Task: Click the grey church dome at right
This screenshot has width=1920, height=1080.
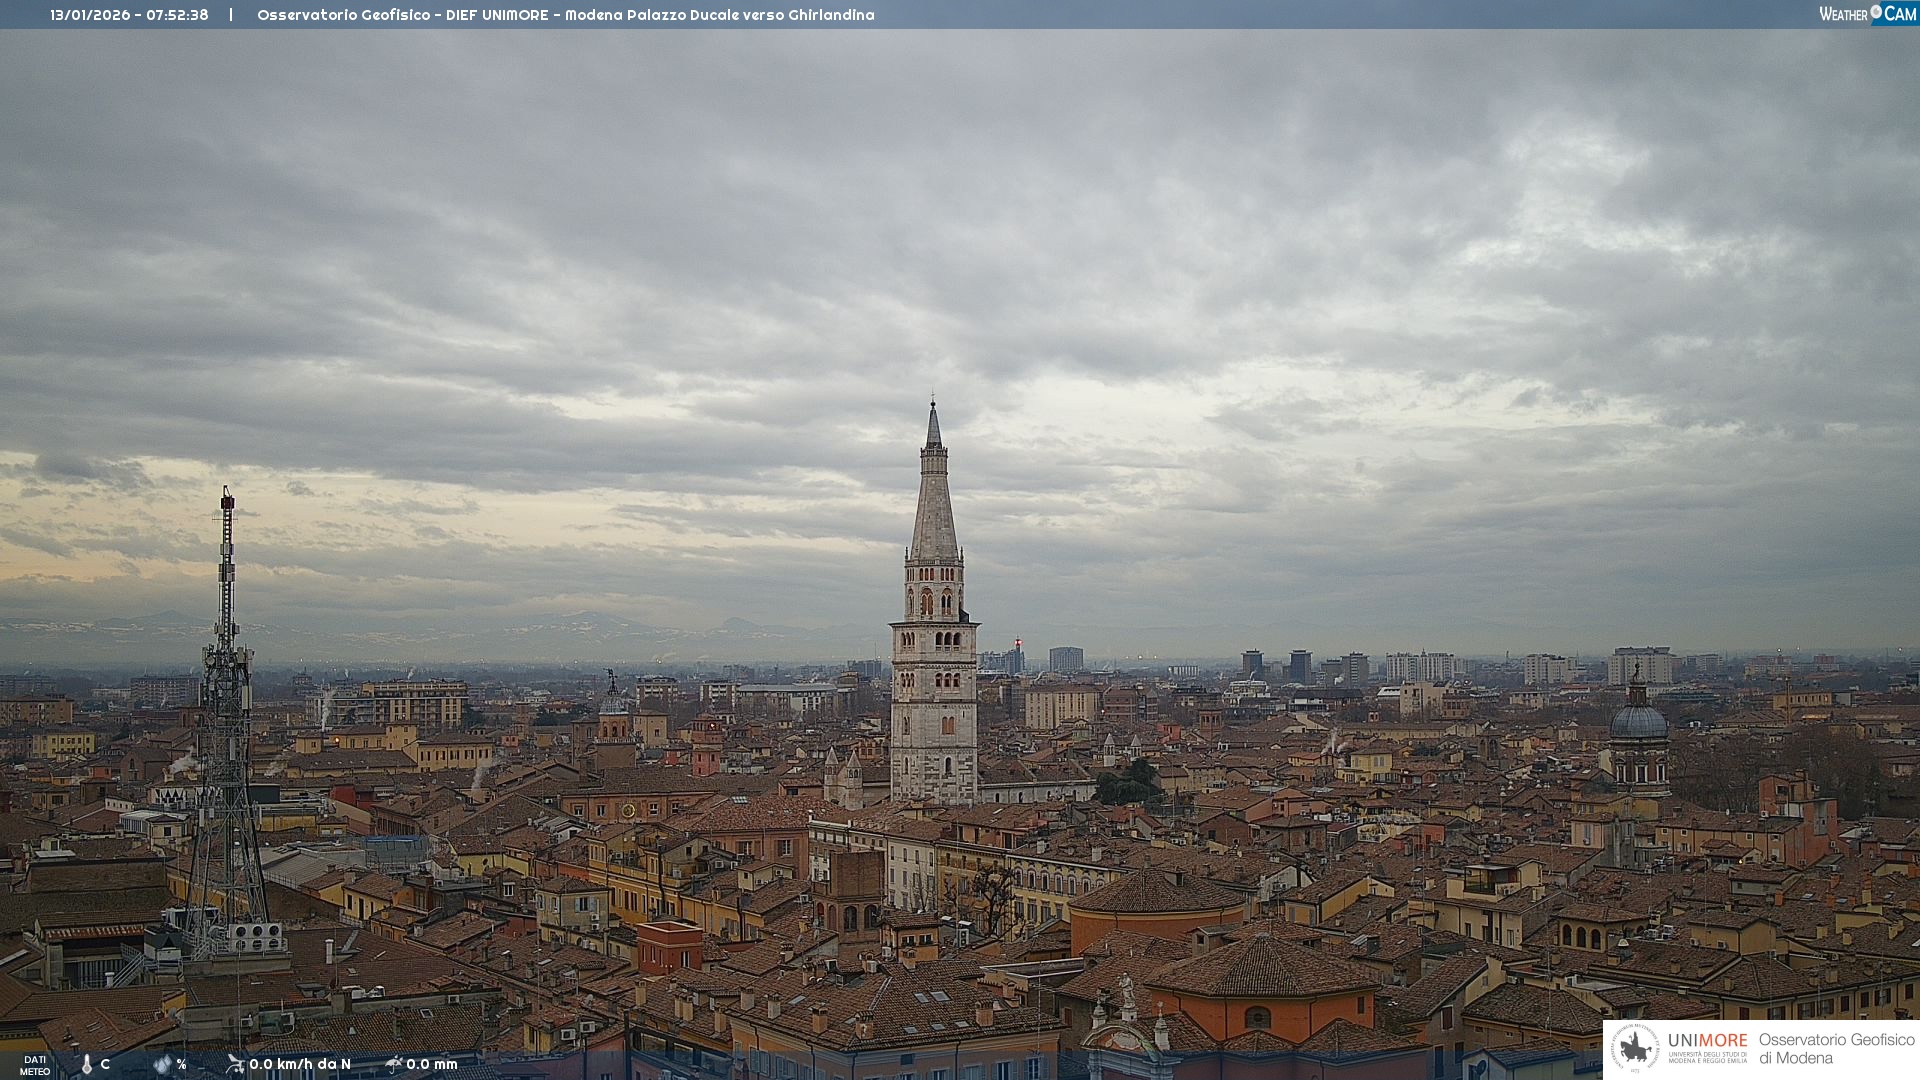Action: tap(1638, 720)
